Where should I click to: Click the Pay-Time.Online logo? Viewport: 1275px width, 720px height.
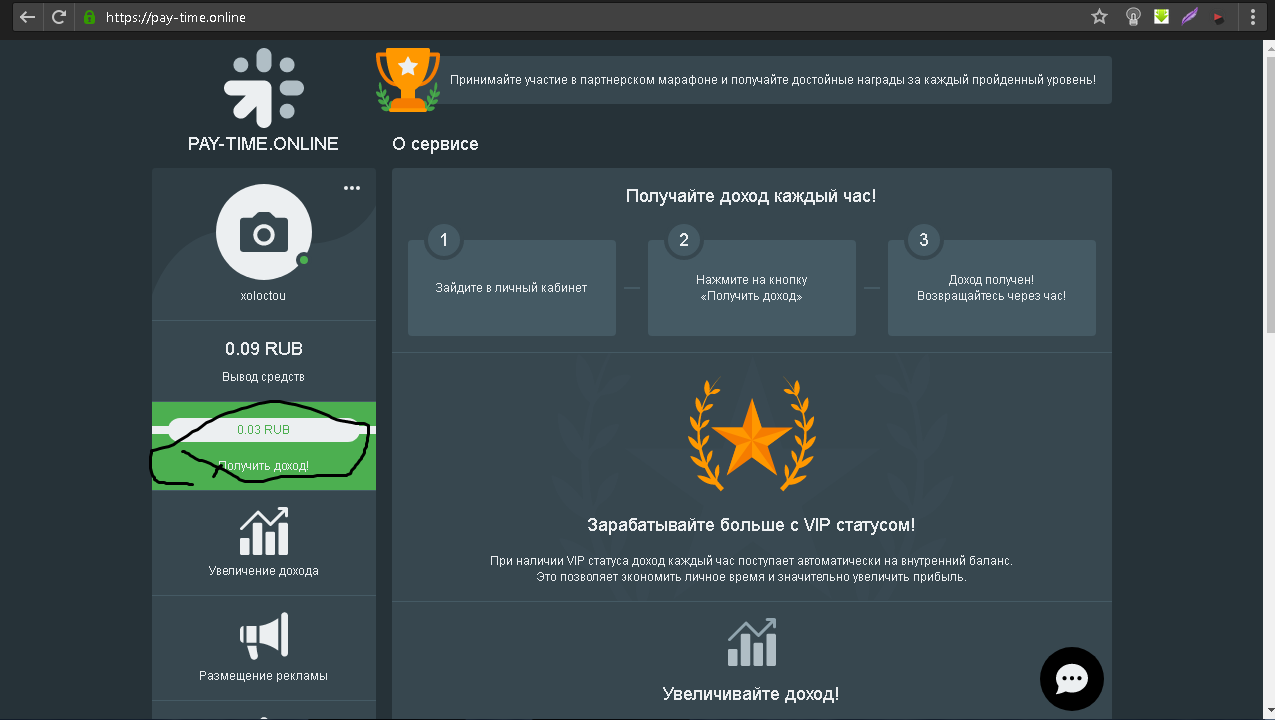click(263, 88)
